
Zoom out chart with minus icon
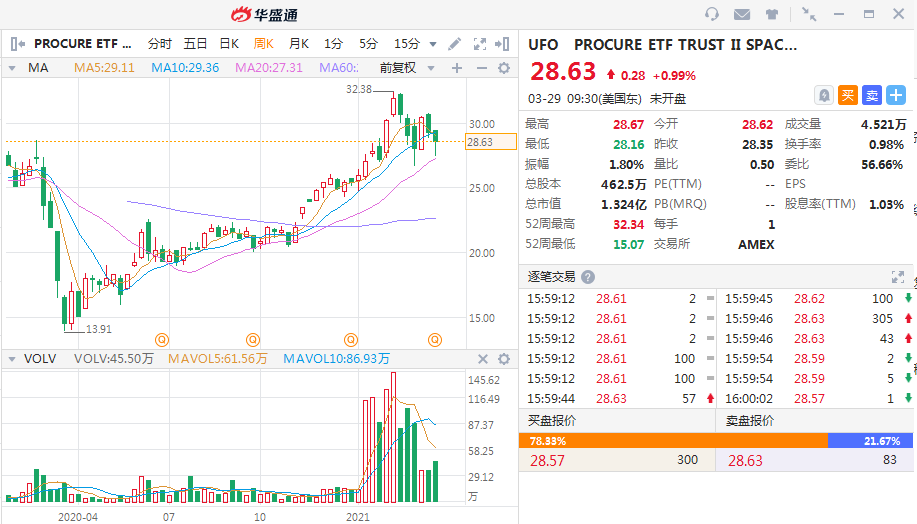[x=481, y=68]
